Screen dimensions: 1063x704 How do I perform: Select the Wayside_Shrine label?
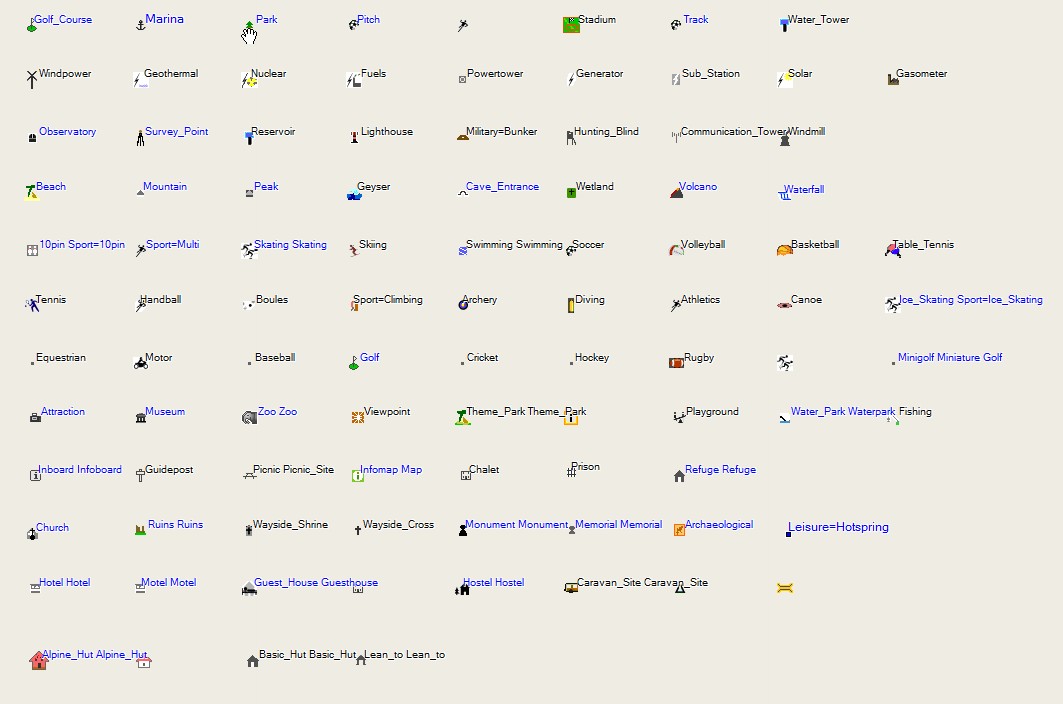coord(290,524)
